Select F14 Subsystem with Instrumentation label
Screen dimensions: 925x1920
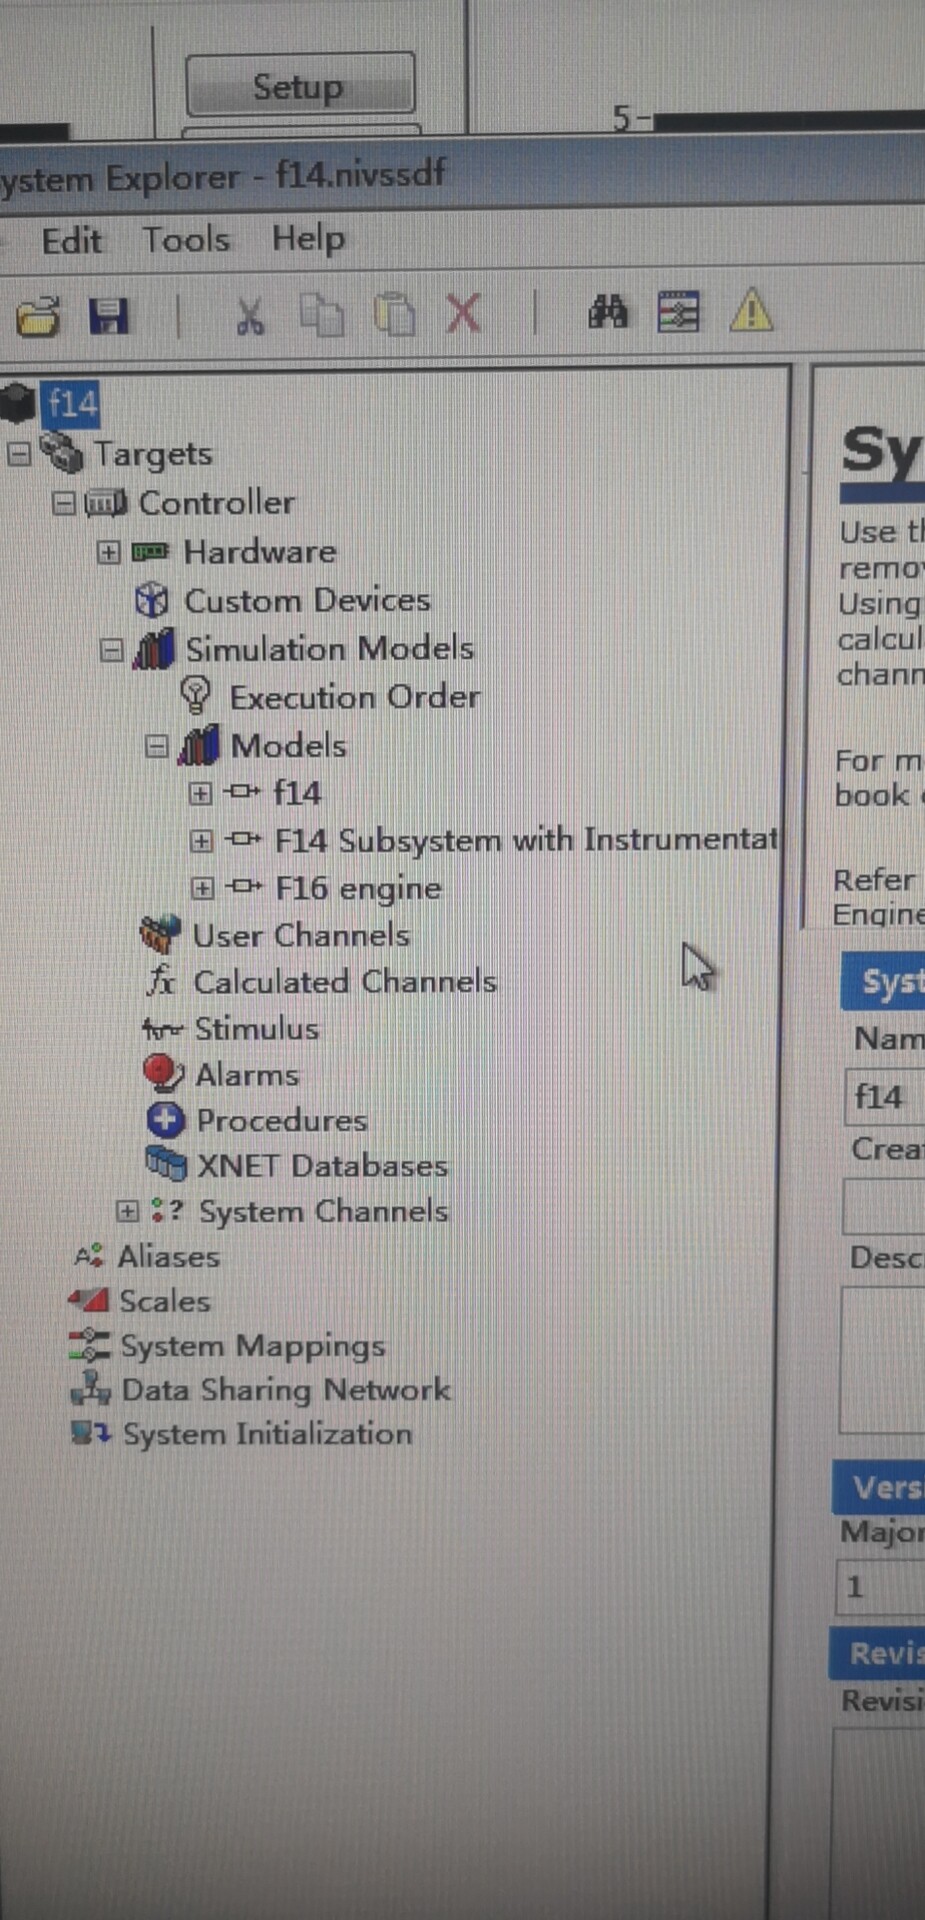[x=525, y=840]
